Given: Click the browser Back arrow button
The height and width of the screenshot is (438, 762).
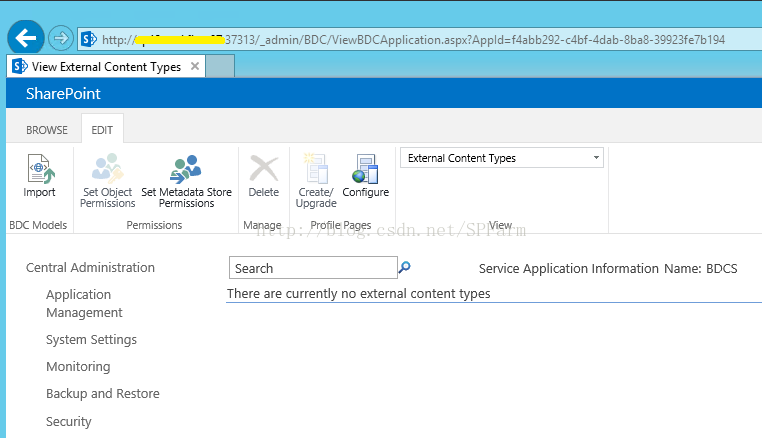Looking at the screenshot, I should pos(26,38).
